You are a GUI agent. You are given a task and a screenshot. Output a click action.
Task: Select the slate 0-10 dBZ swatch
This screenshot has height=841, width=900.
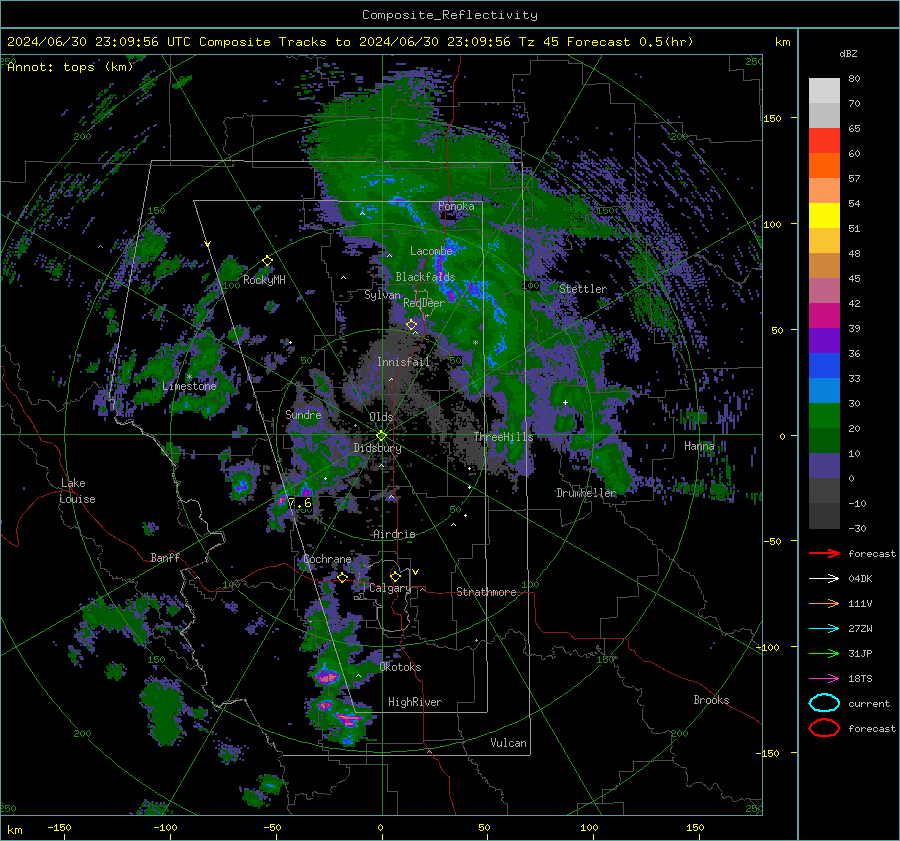coord(824,466)
